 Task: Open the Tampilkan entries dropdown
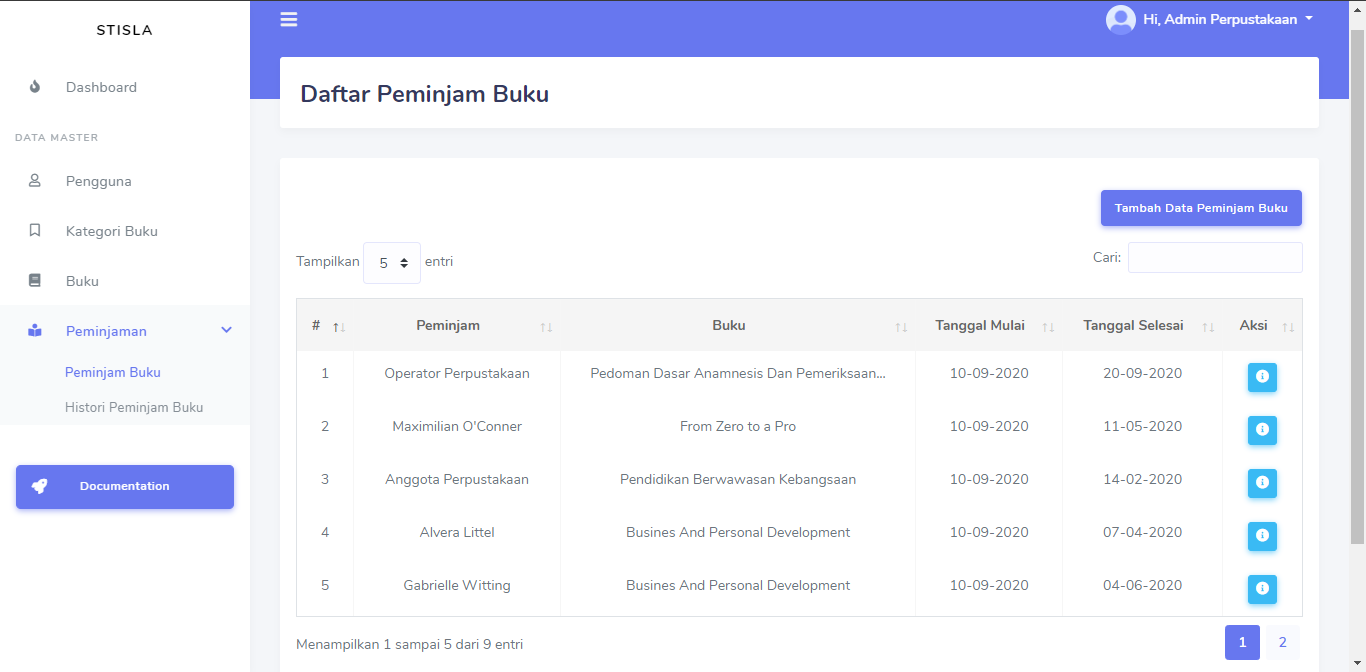coord(391,262)
